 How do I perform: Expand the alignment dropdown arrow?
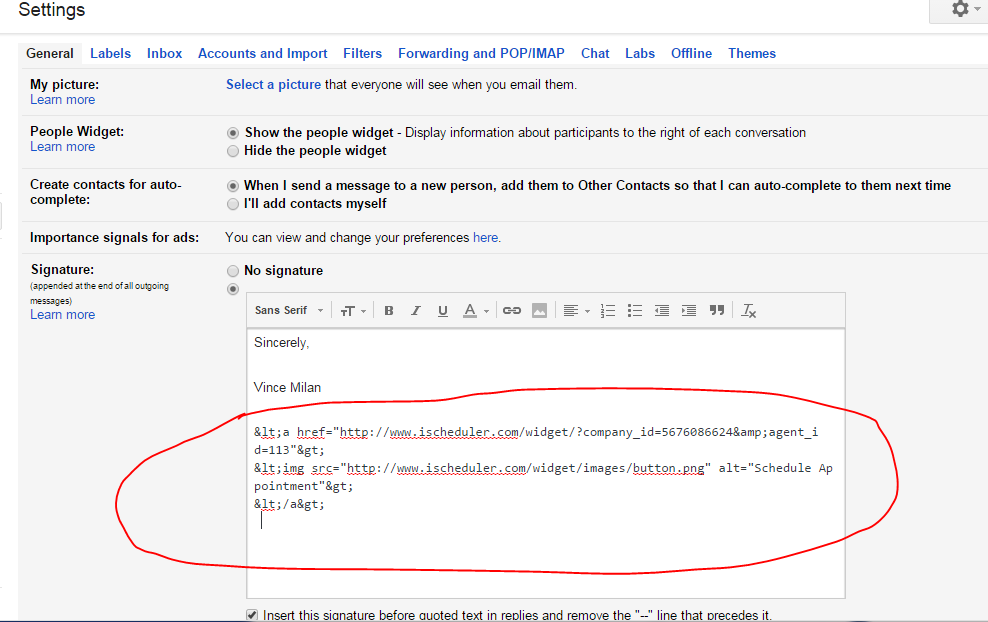587,311
